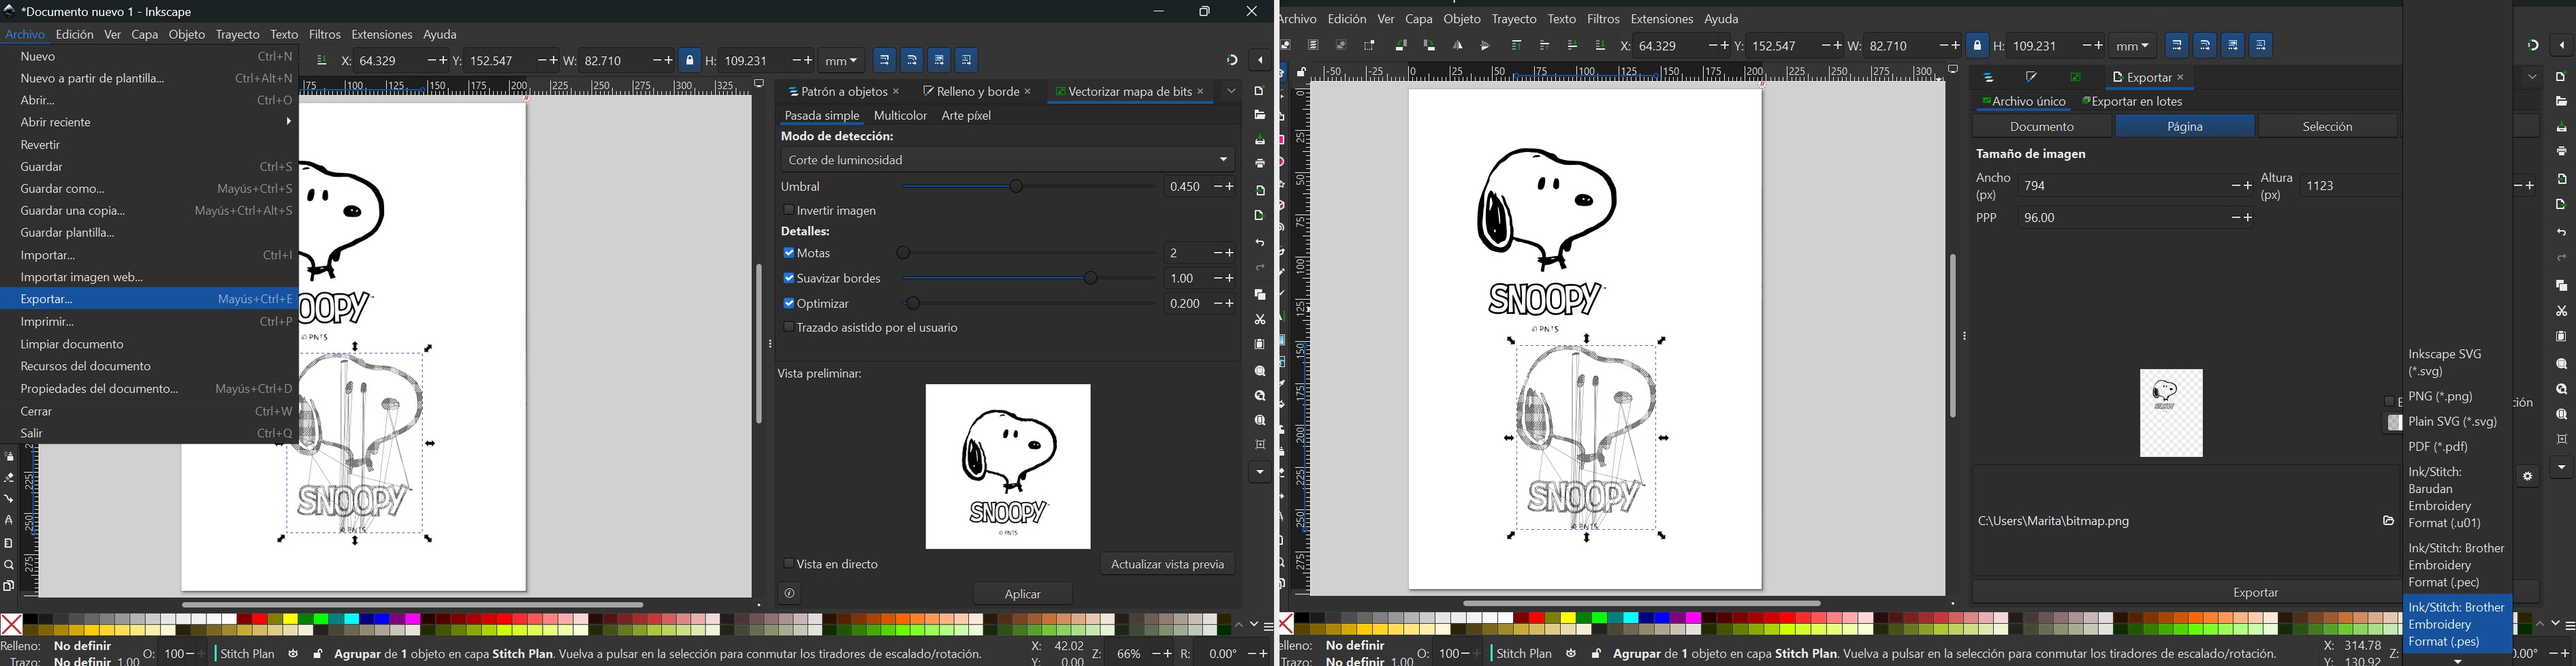This screenshot has height=666, width=2576.
Task: Click the import icon in left window command bar
Action: 1260,191
